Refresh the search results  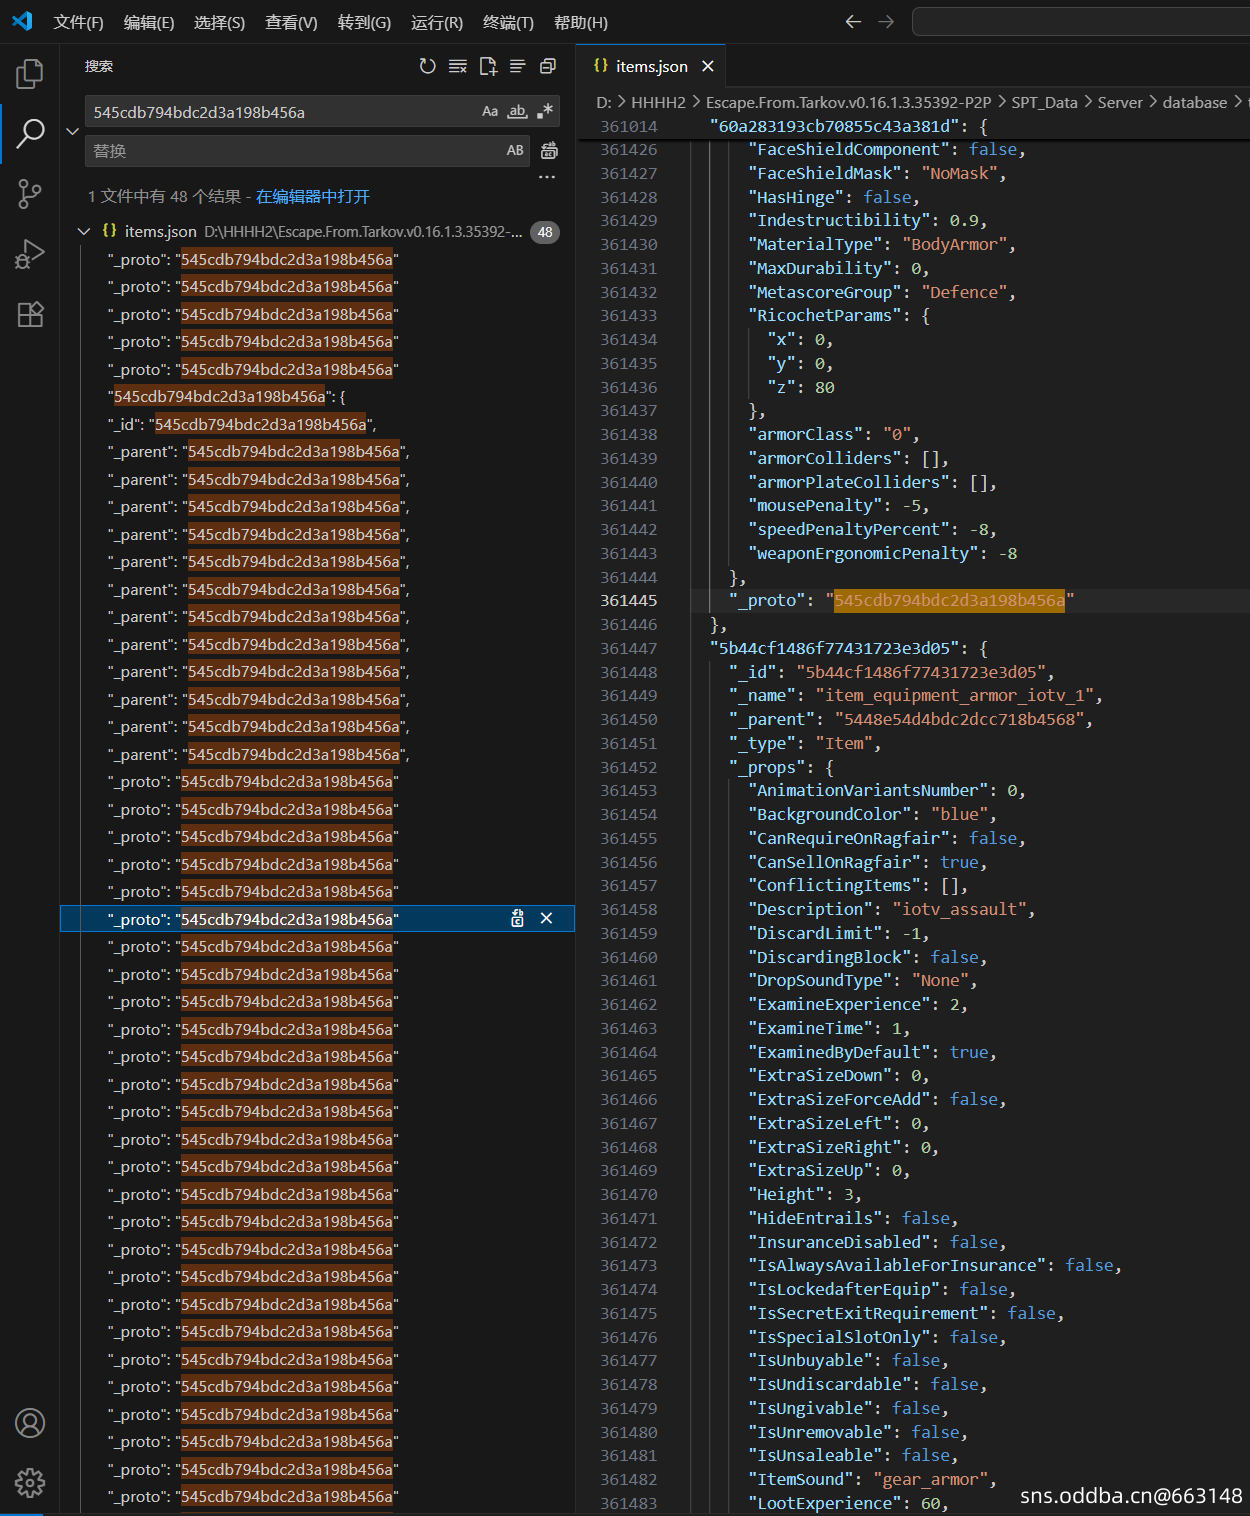[428, 66]
